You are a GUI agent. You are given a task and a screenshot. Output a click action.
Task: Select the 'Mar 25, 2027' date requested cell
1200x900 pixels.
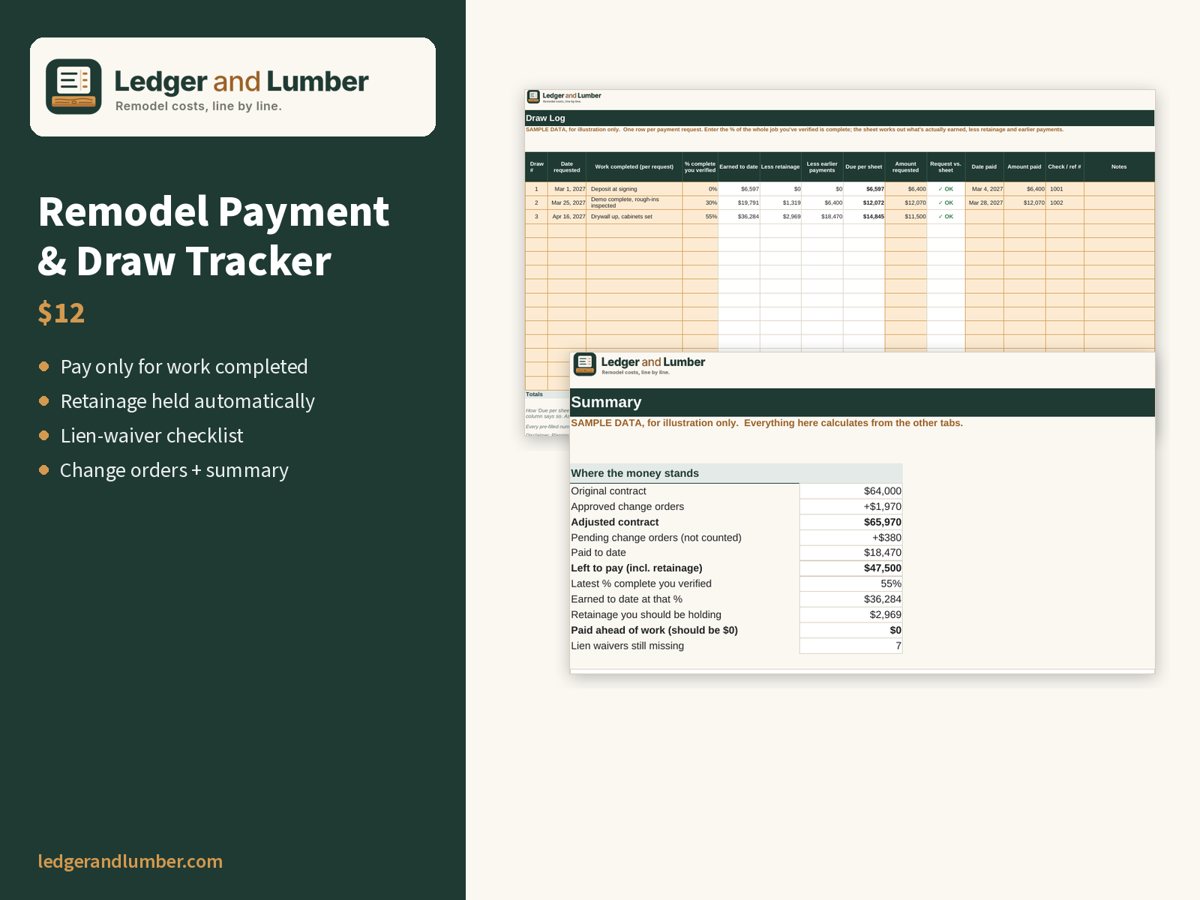click(567, 203)
